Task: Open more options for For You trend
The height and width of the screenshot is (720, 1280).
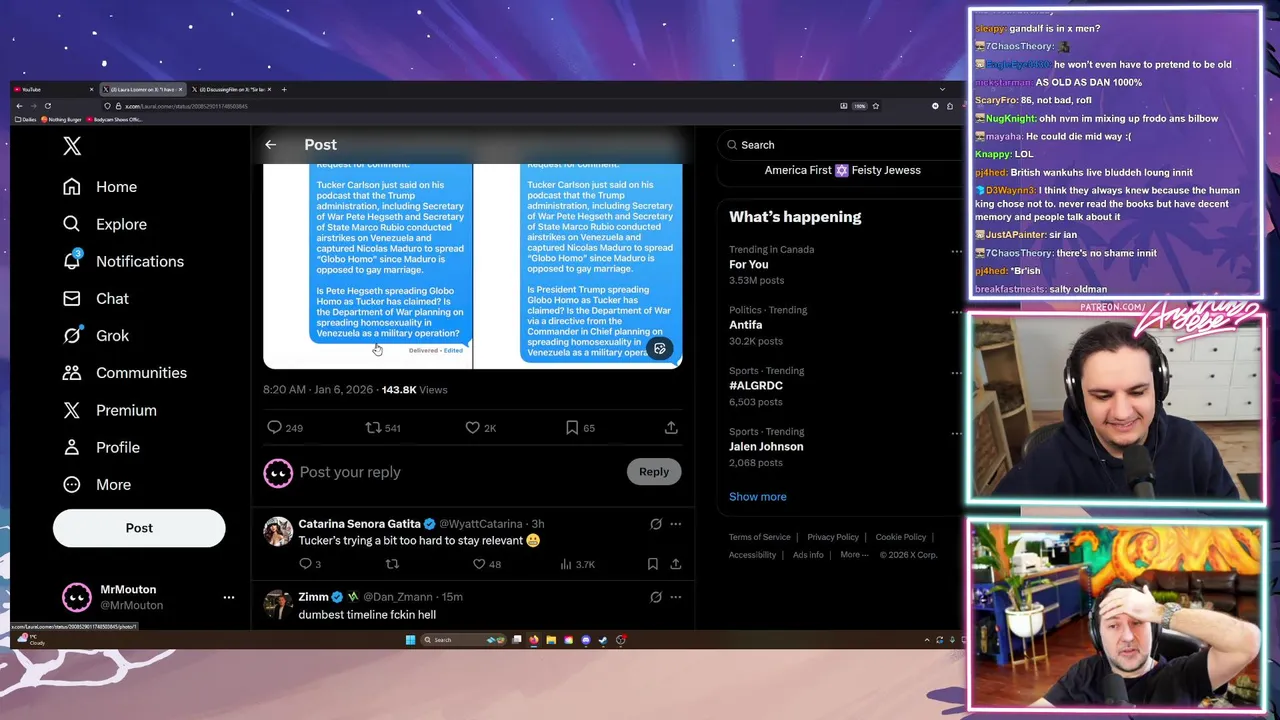Action: click(x=956, y=251)
